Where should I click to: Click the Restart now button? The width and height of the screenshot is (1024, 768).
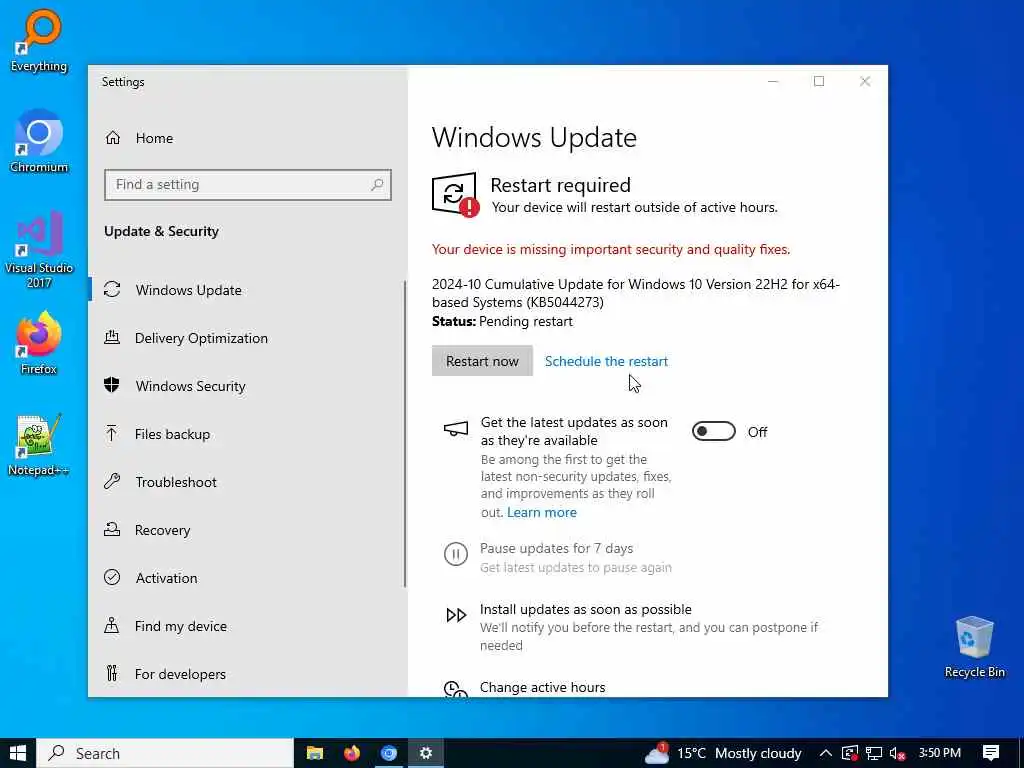[482, 360]
